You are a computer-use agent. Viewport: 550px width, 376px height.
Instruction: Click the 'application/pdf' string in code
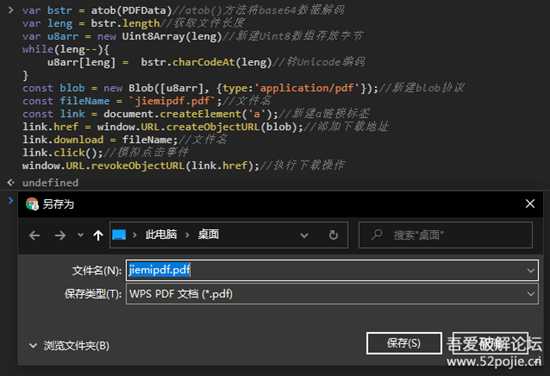coord(307,88)
